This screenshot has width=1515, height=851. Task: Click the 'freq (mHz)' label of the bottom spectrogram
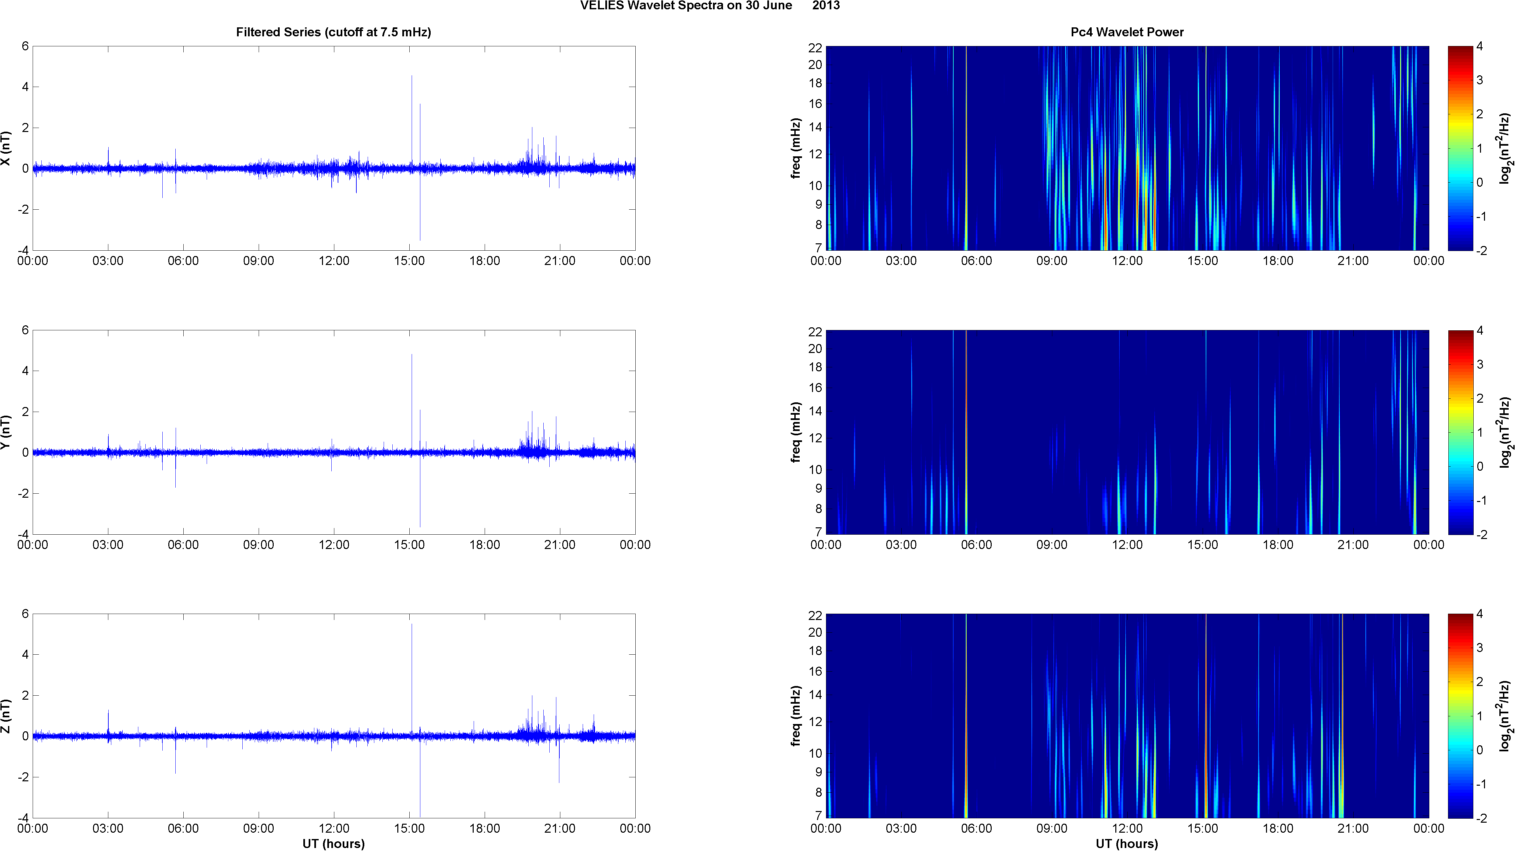pyautogui.click(x=796, y=716)
